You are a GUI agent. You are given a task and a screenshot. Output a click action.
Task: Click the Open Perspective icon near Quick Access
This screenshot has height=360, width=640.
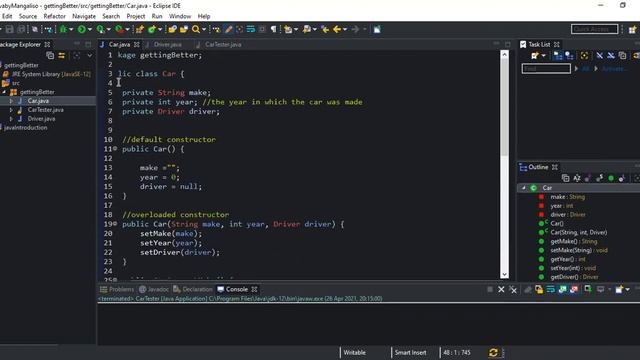click(x=633, y=29)
